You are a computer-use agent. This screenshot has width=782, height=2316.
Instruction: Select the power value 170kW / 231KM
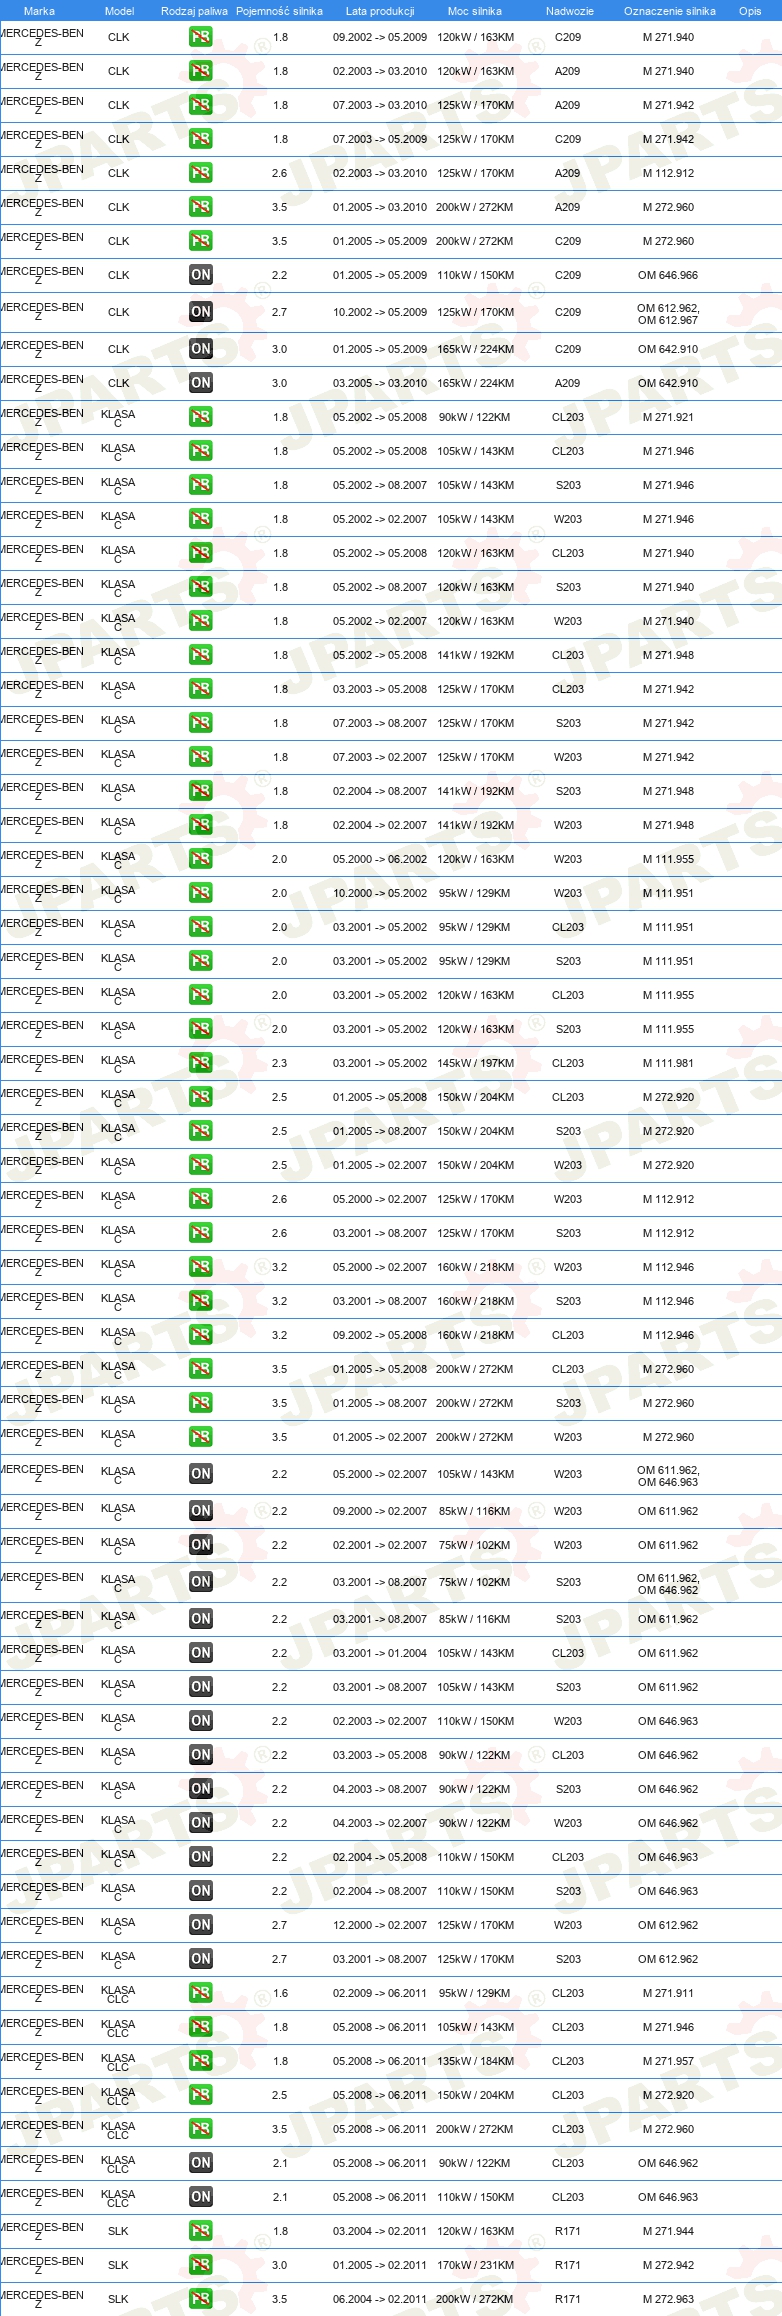(475, 2265)
